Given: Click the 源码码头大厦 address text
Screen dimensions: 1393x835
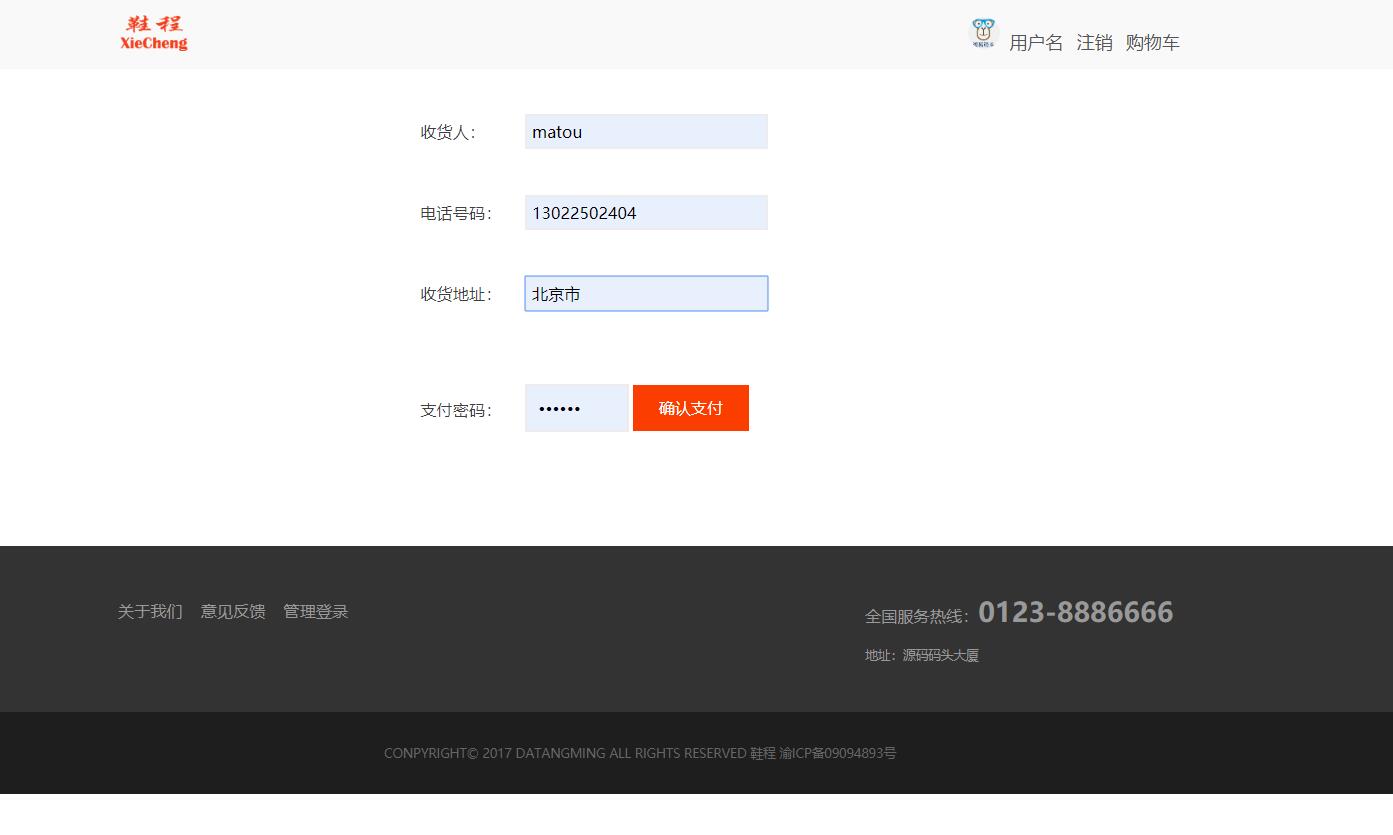Looking at the screenshot, I should point(940,655).
